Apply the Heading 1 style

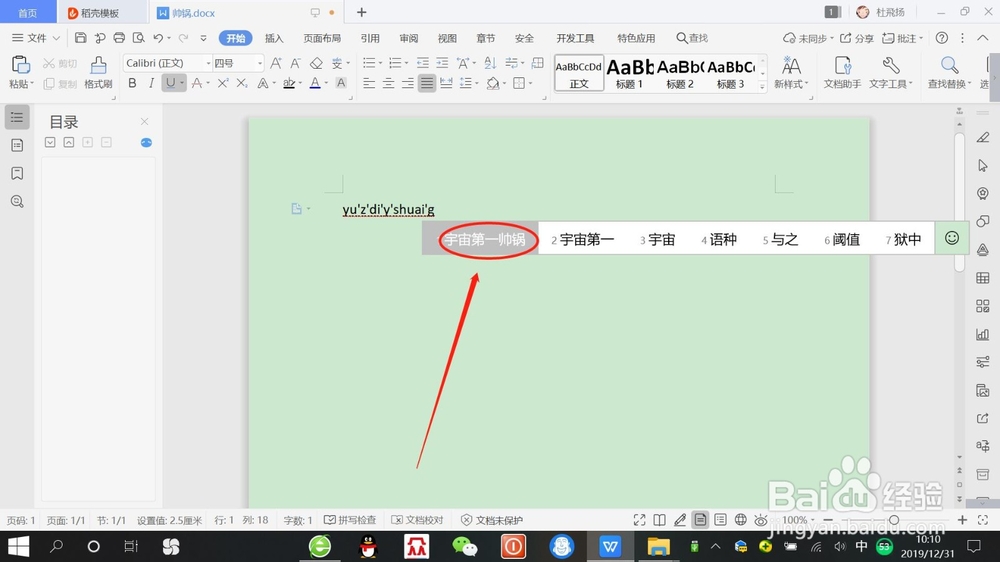tap(629, 73)
